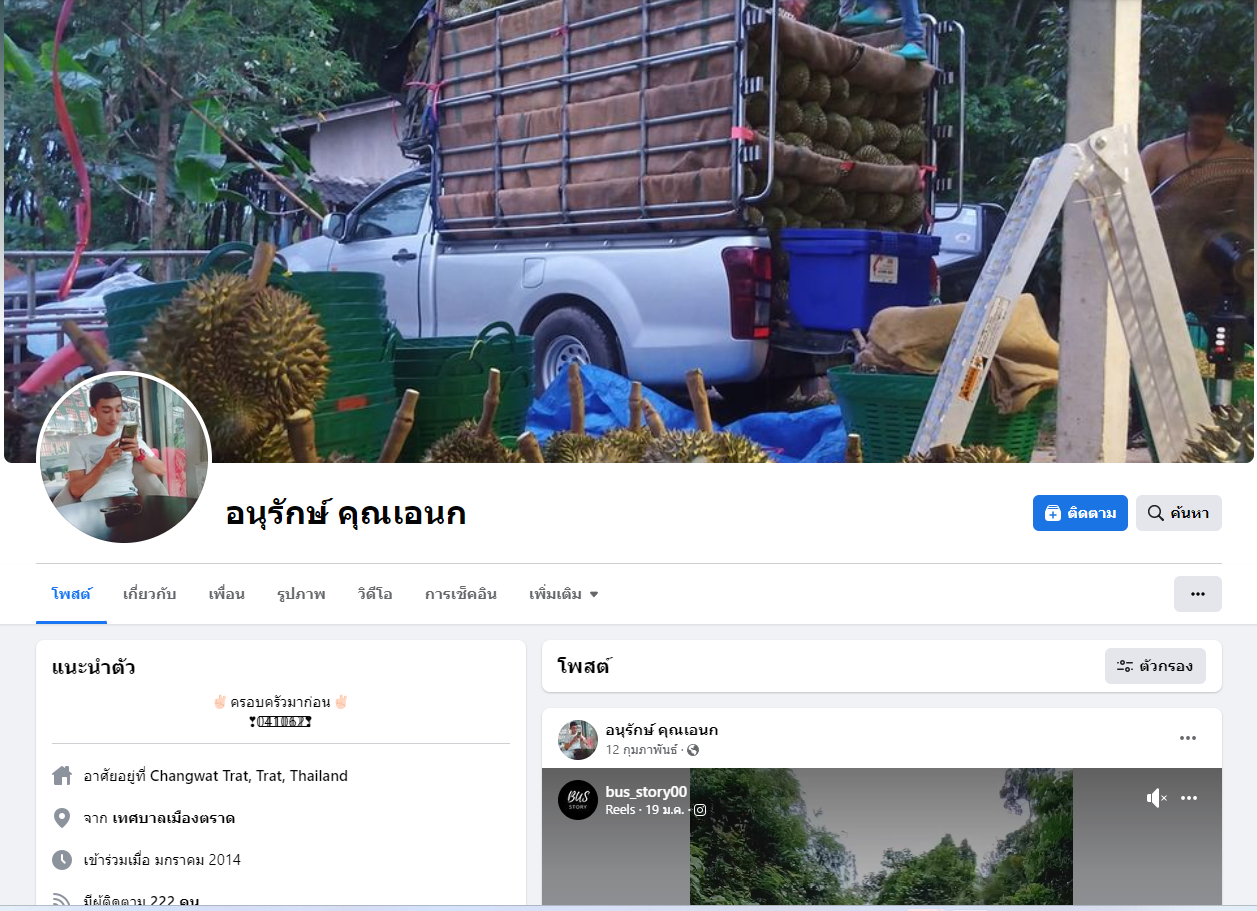Image resolution: width=1257 pixels, height=911 pixels.
Task: Click the โพสต์ heading in the posts card
Action: pyautogui.click(x=584, y=666)
